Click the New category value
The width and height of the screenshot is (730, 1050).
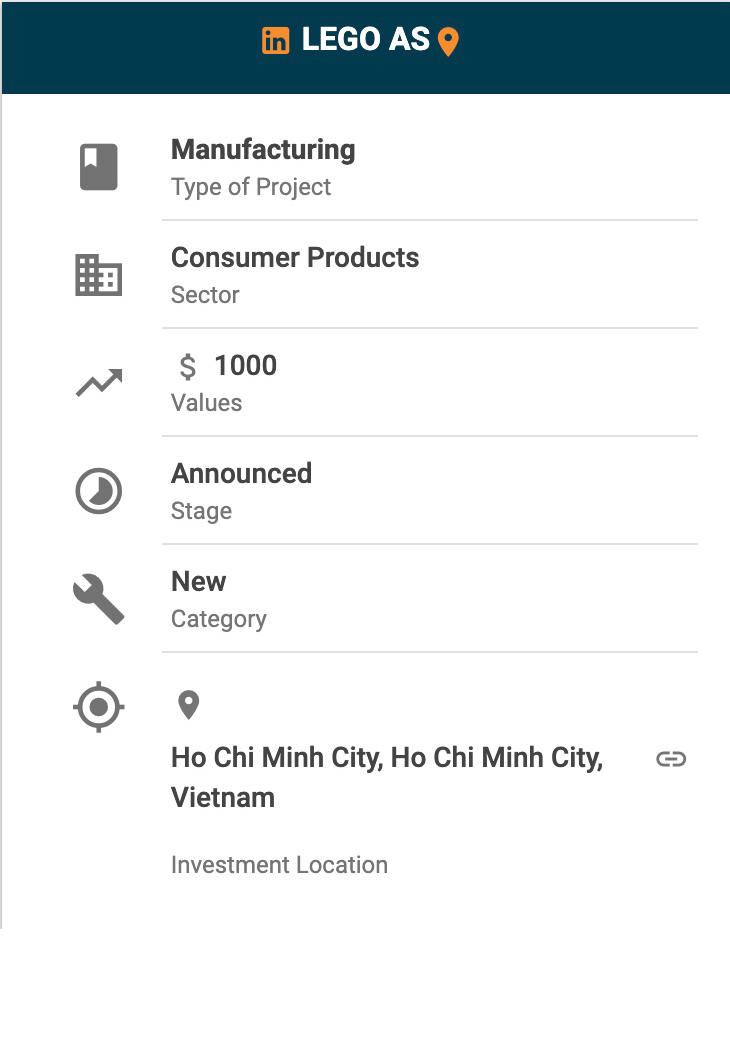[x=198, y=582]
